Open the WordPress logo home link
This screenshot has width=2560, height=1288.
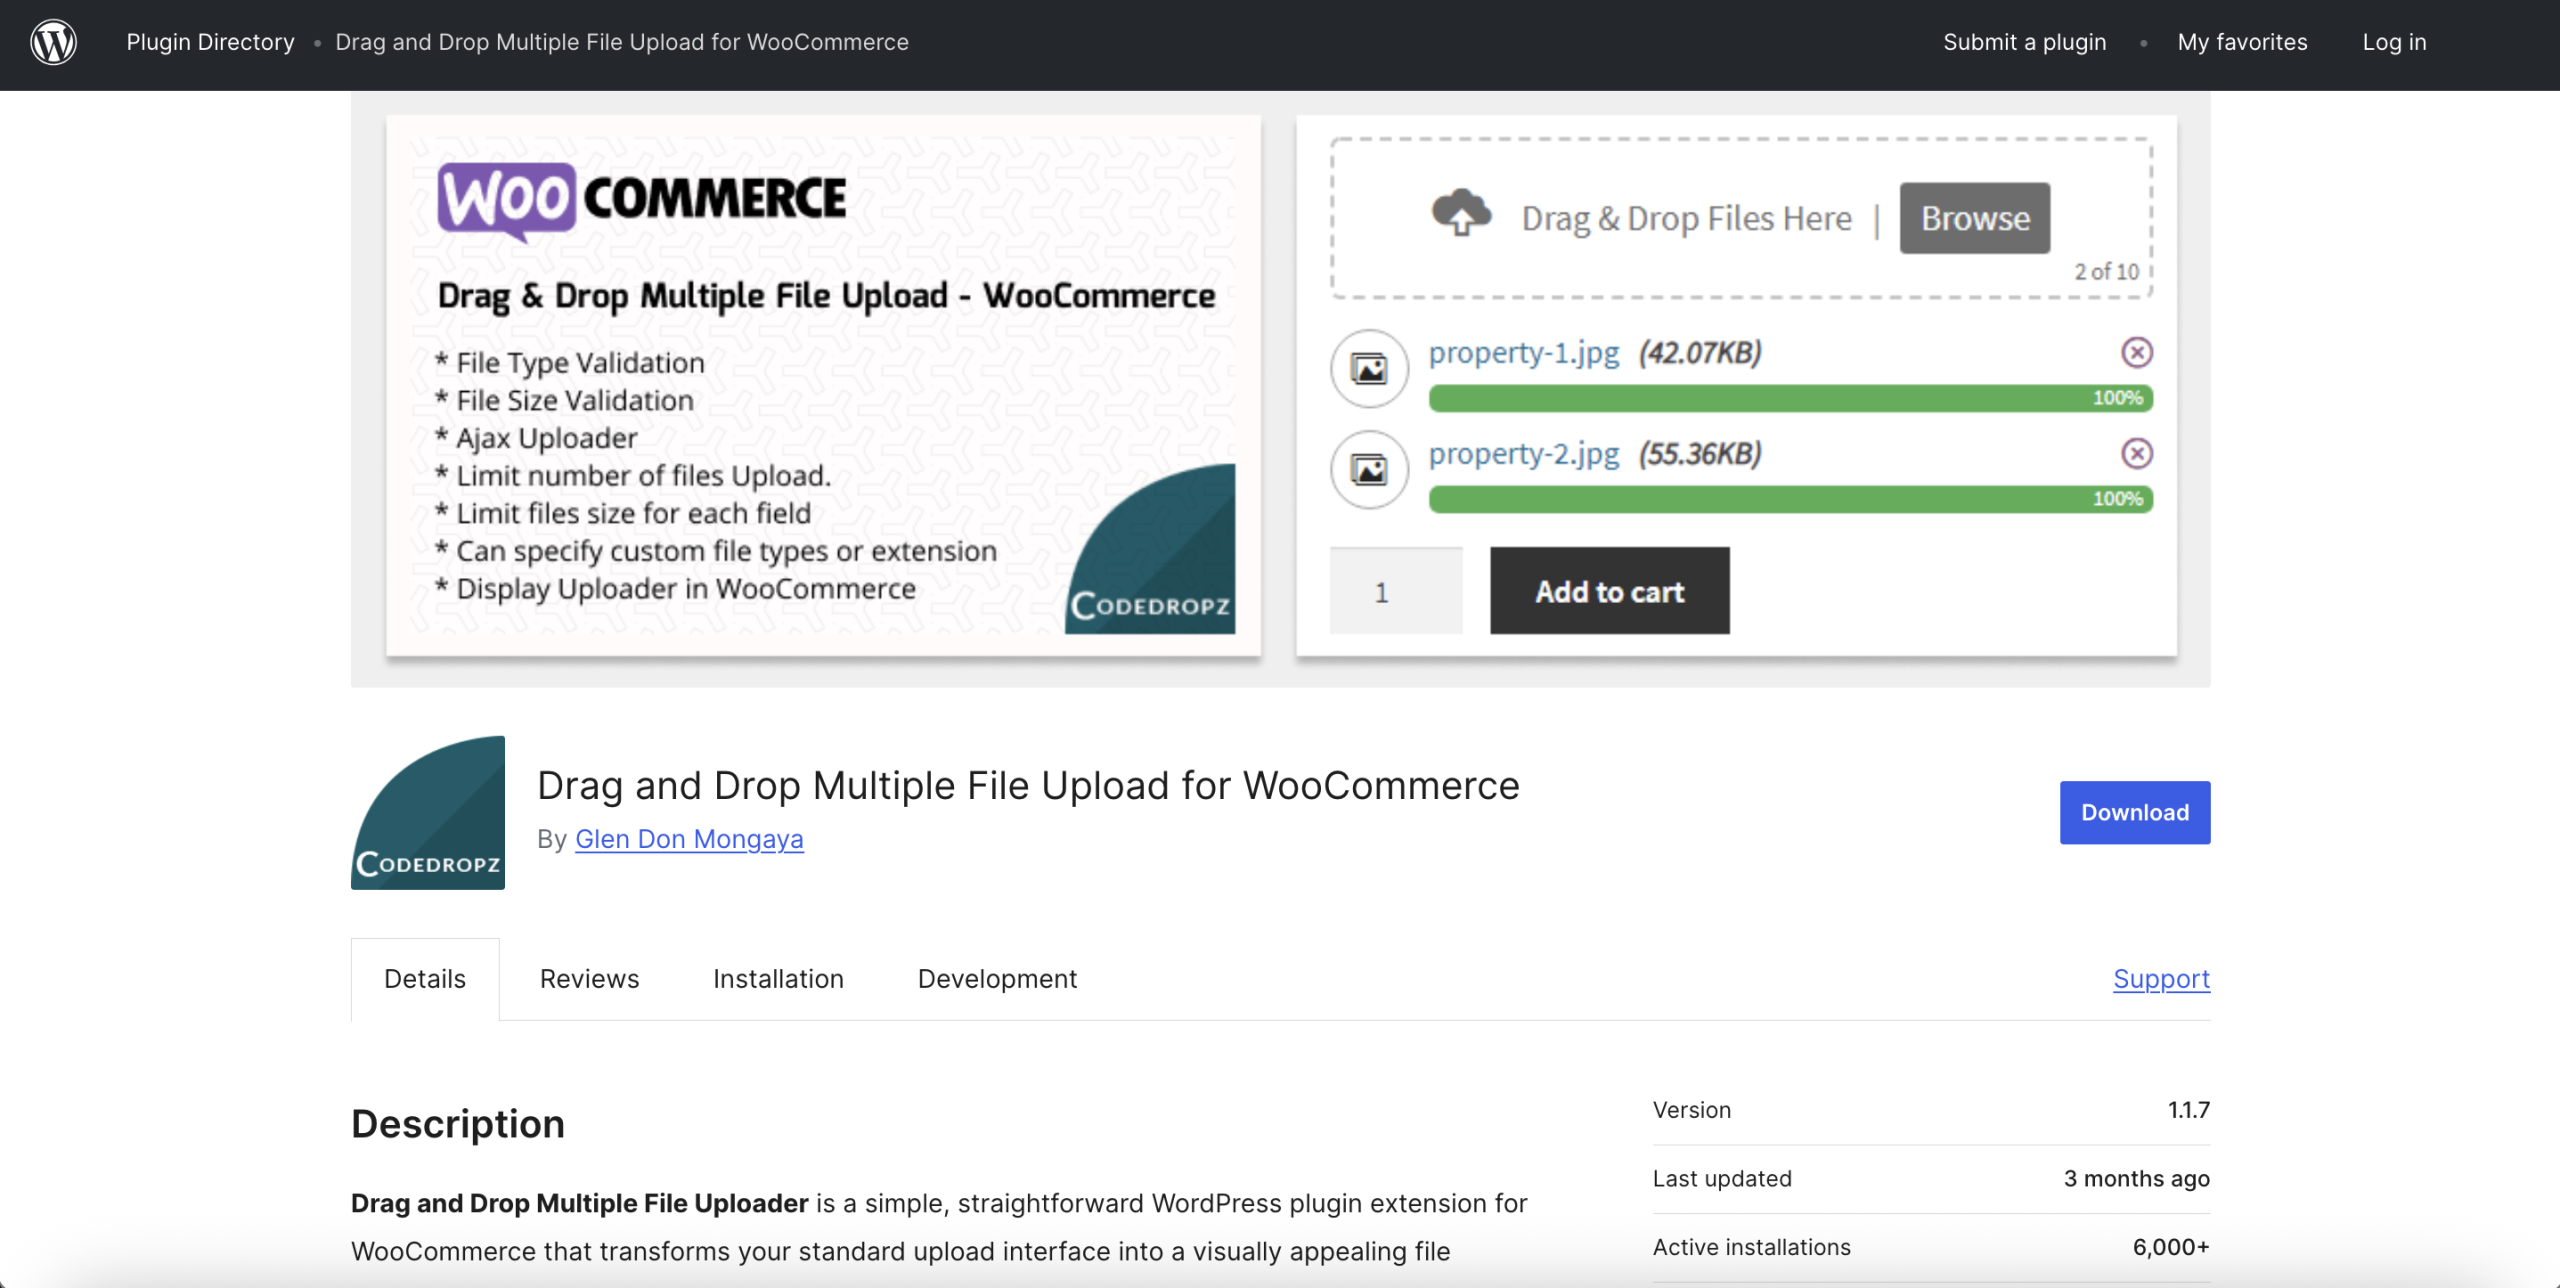53,42
